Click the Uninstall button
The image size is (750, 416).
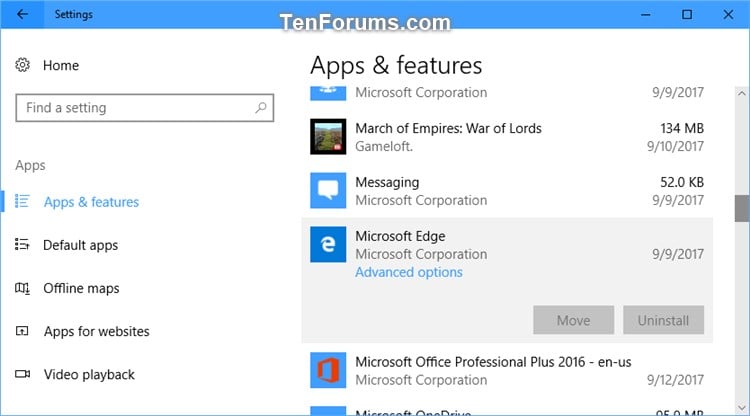(x=663, y=320)
